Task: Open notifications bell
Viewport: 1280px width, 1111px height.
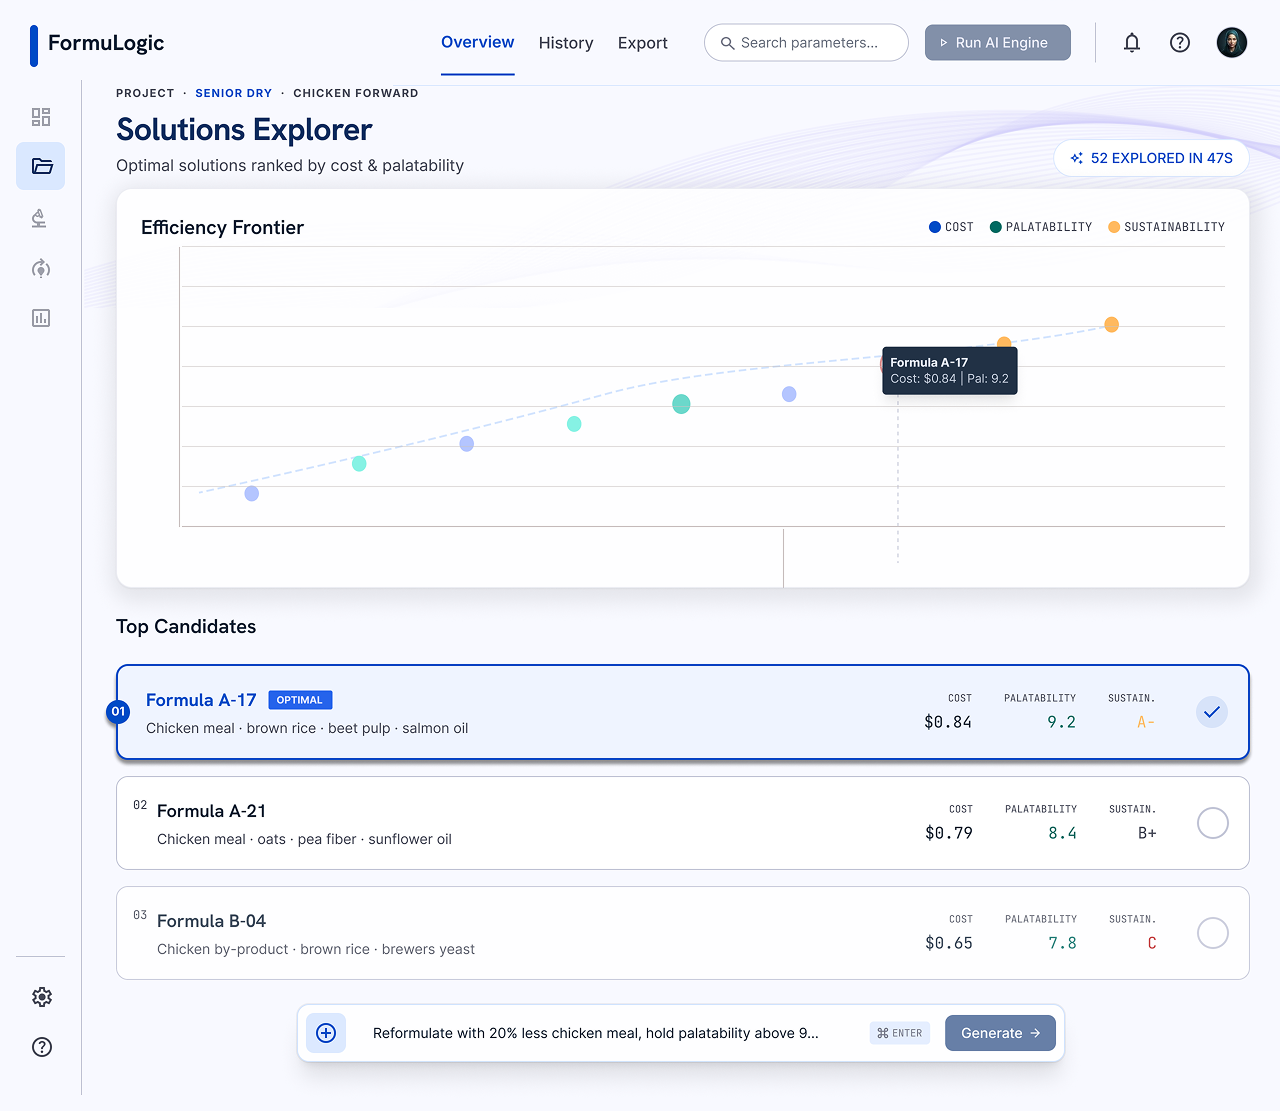Action: pyautogui.click(x=1132, y=43)
